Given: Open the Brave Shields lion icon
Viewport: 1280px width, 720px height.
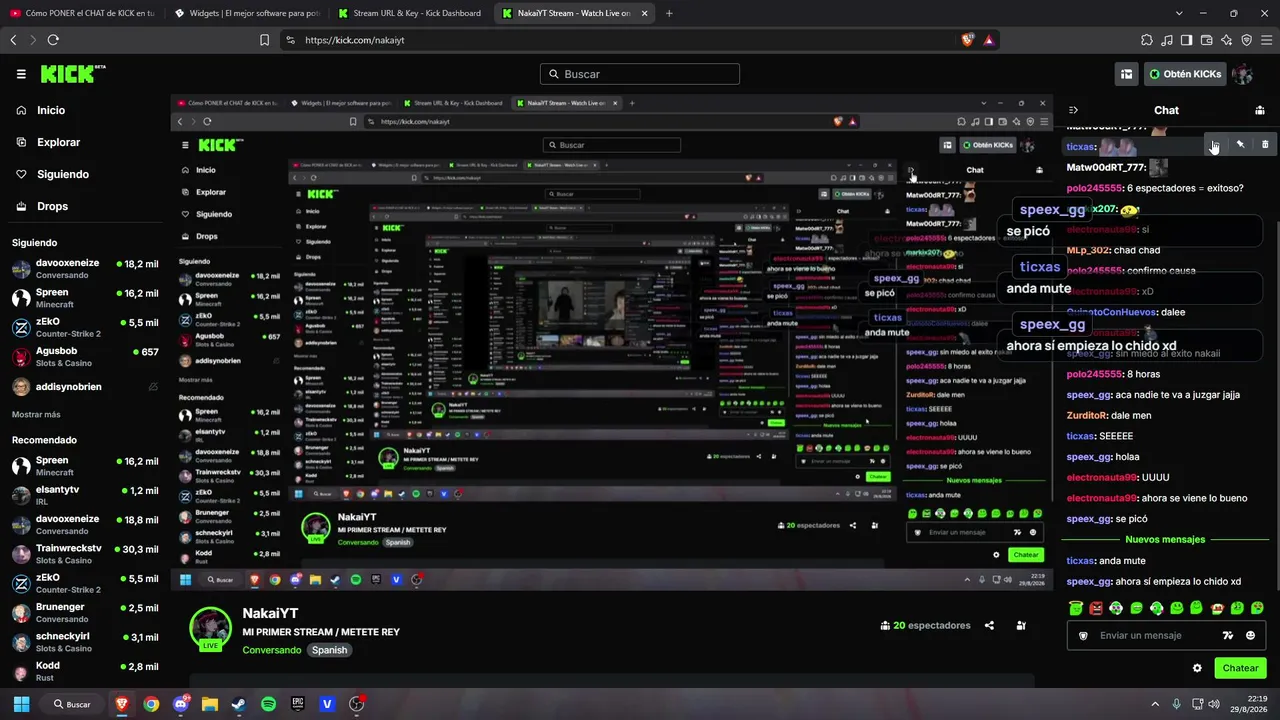Looking at the screenshot, I should coord(967,40).
